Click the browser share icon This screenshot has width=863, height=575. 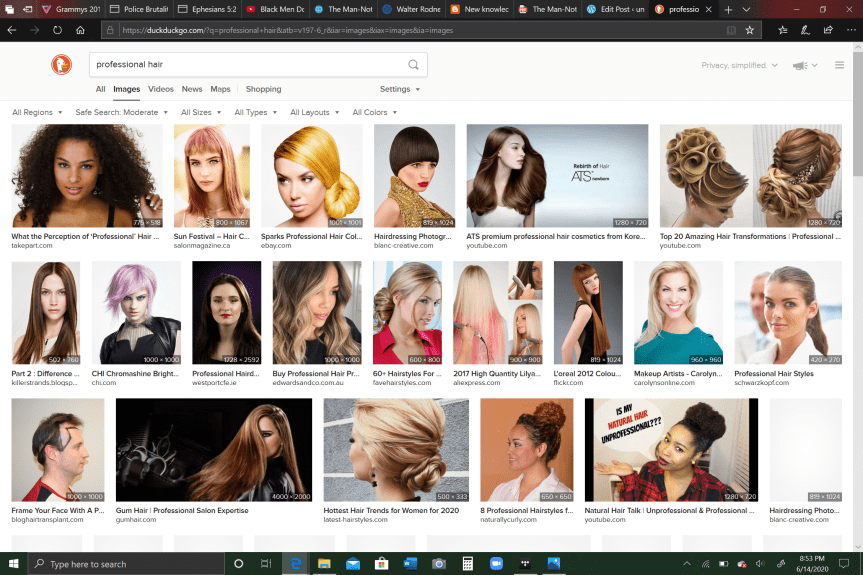pyautogui.click(x=827, y=30)
